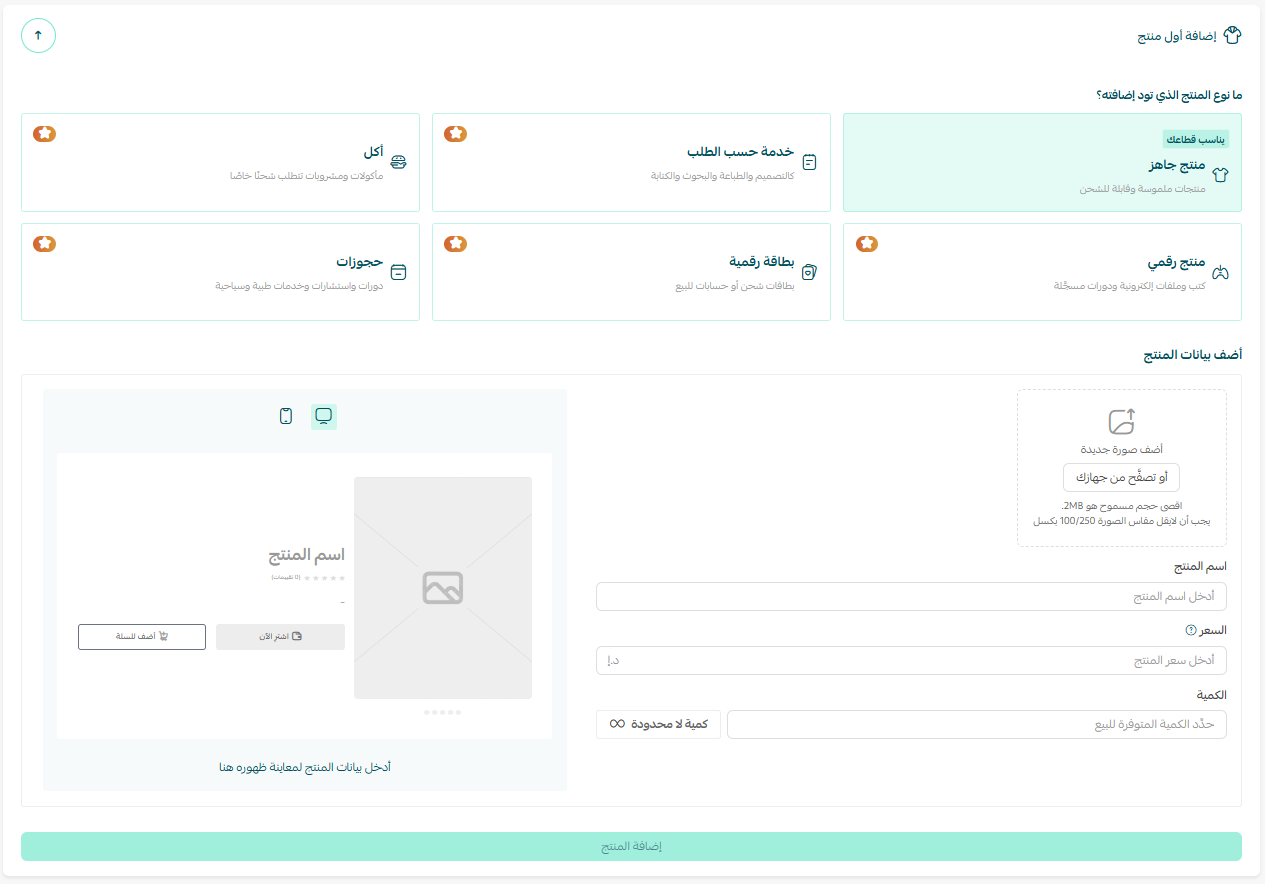
Task: Click the premium star badge on food card
Action: (44, 134)
